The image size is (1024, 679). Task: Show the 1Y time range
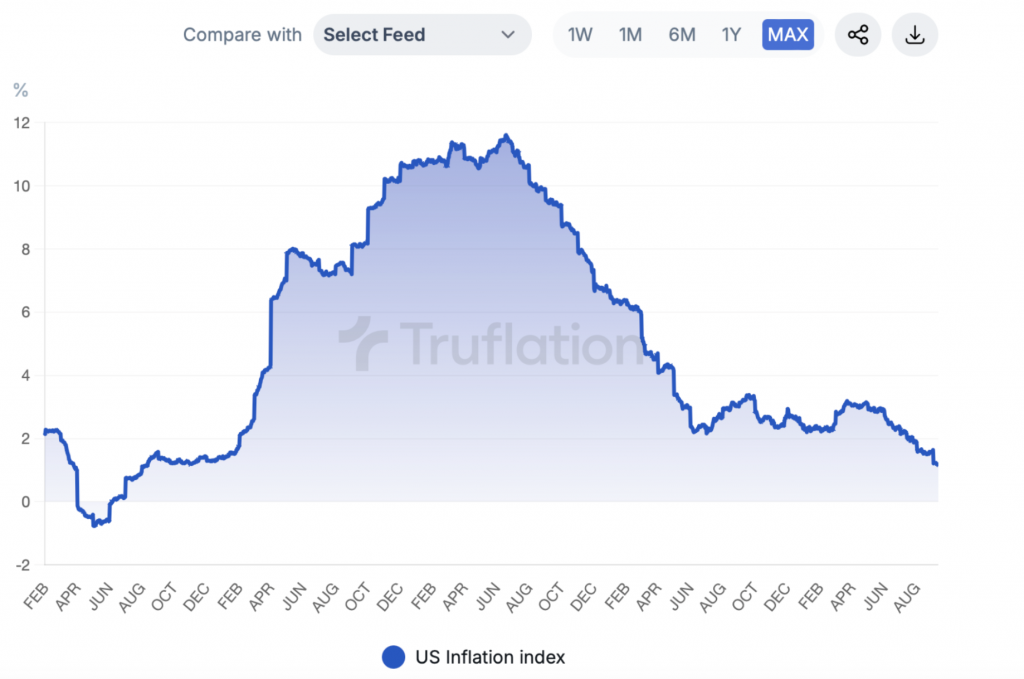click(x=731, y=35)
